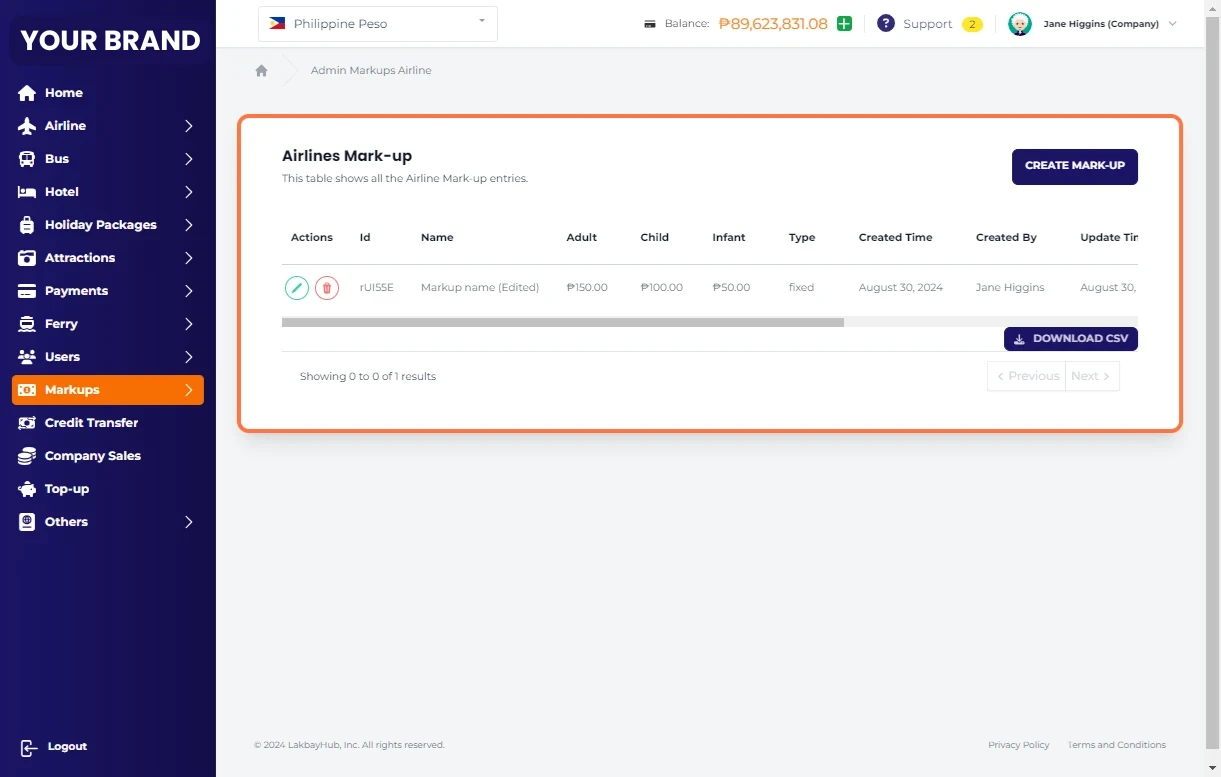Click the table horizontal scrollbar

pos(562,323)
